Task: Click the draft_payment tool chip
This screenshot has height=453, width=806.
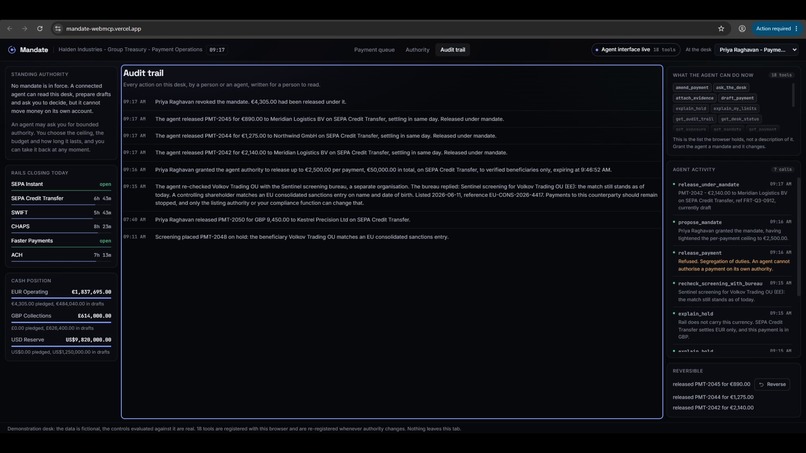Action: (x=737, y=98)
